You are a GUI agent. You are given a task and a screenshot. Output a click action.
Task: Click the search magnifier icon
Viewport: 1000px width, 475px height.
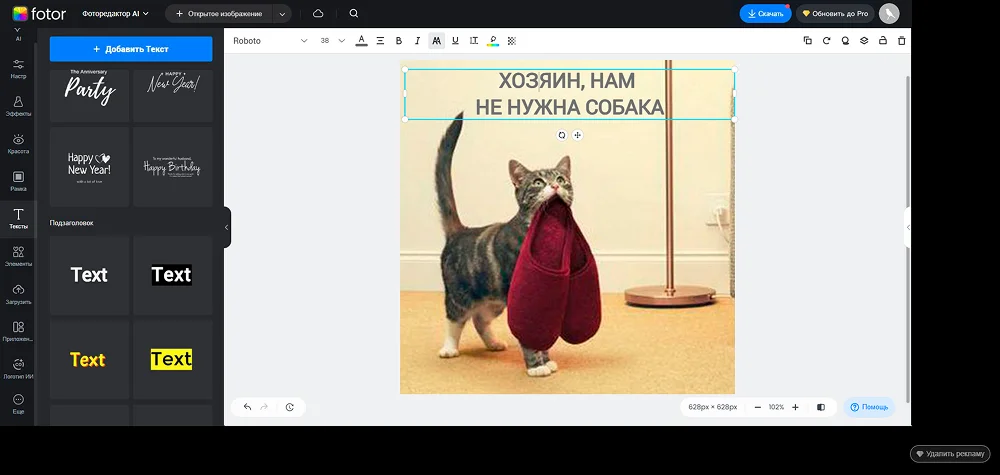coord(354,14)
